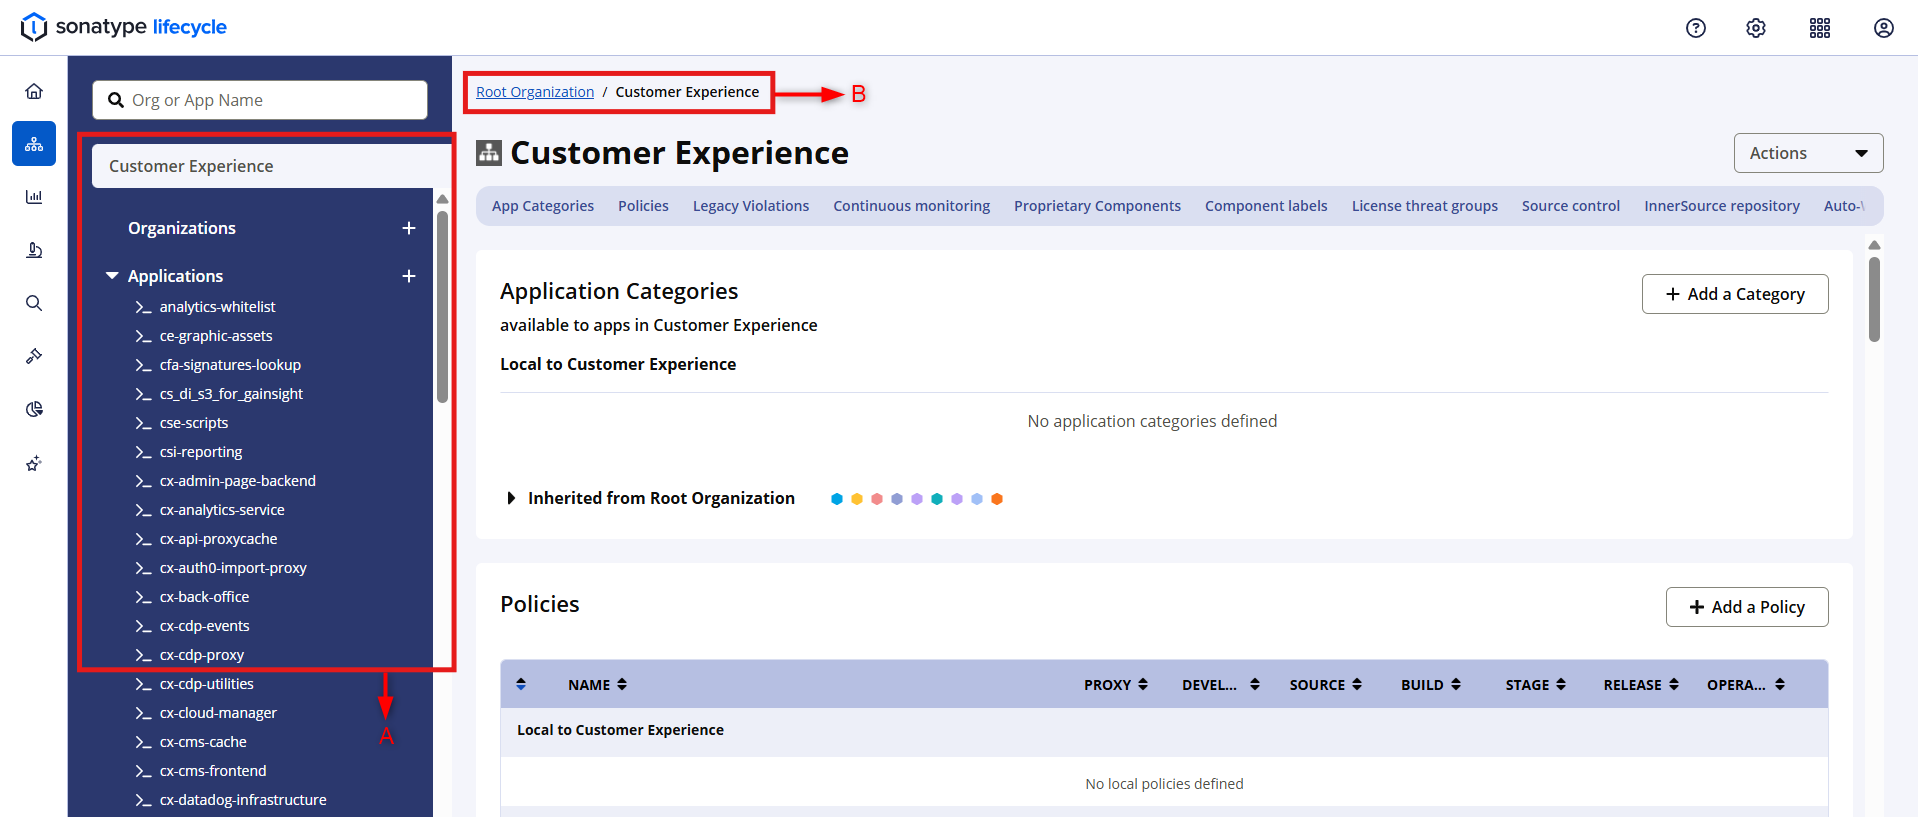Open the microscope analysis sidebar icon
Screen dimensions: 1918x817
[34, 250]
